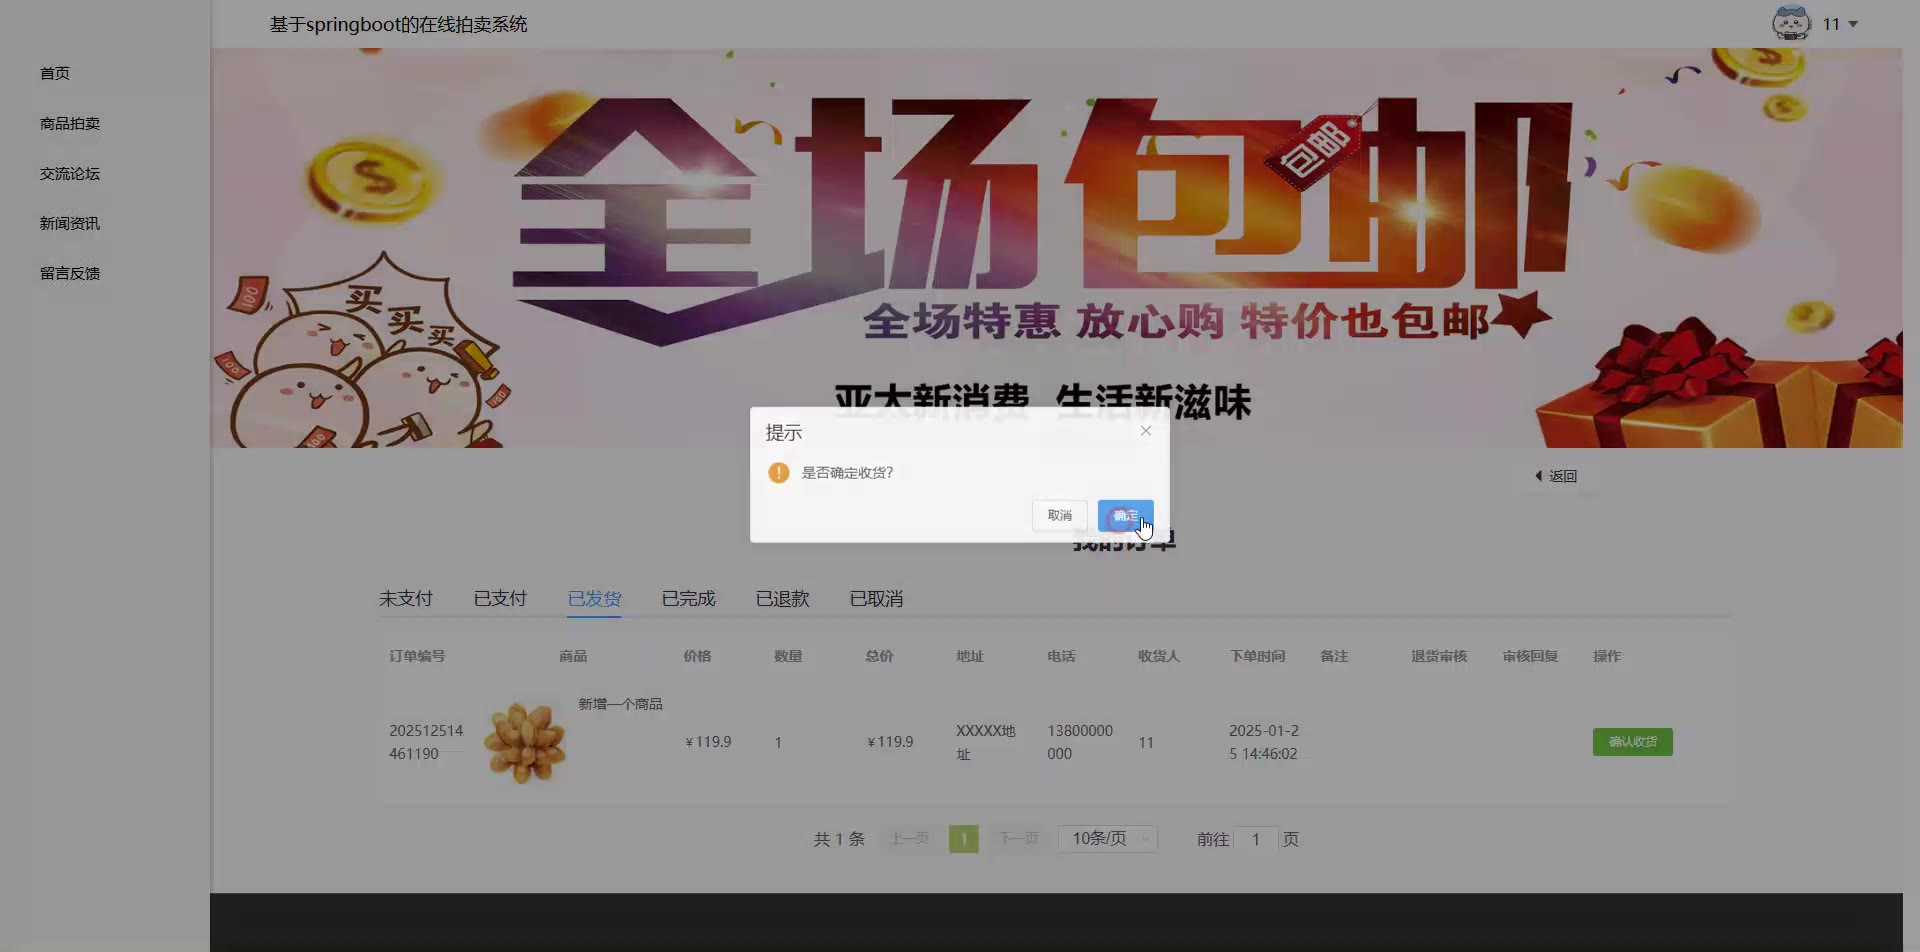Click the site title 基于springboot的在线拍卖系统
The image size is (1920, 952).
pos(398,25)
